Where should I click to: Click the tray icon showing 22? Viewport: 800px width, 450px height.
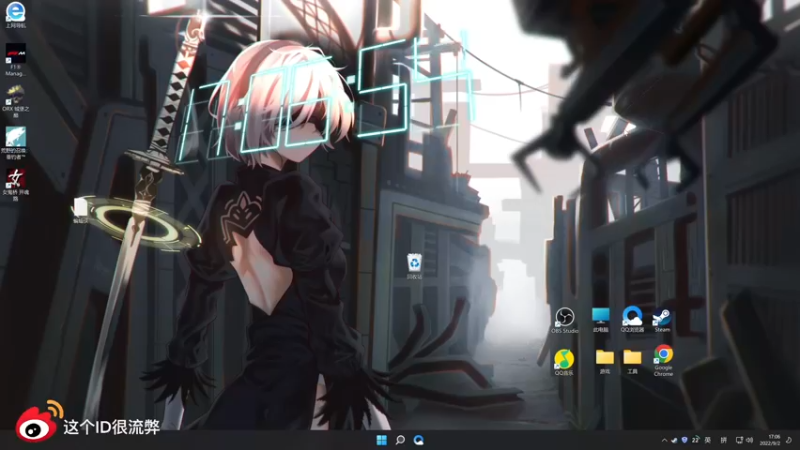pyautogui.click(x=695, y=440)
